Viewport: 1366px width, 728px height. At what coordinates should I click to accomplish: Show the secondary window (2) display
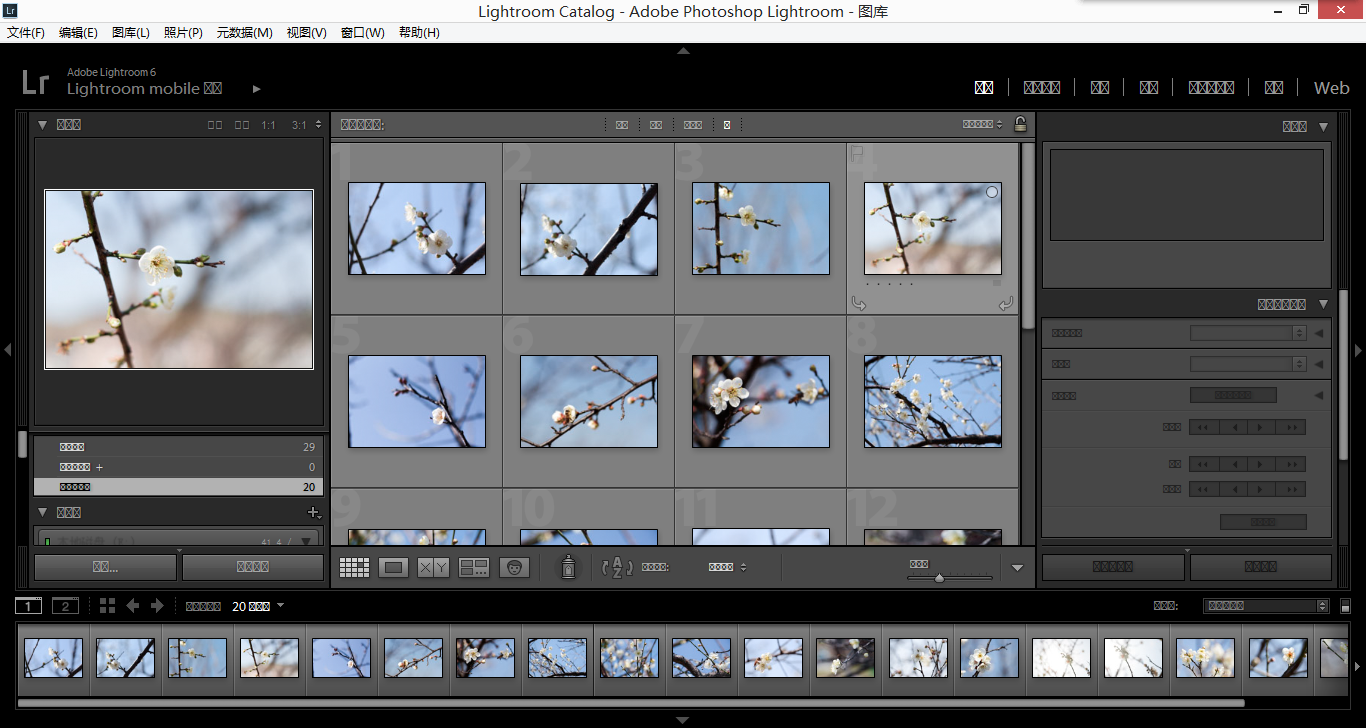click(65, 606)
